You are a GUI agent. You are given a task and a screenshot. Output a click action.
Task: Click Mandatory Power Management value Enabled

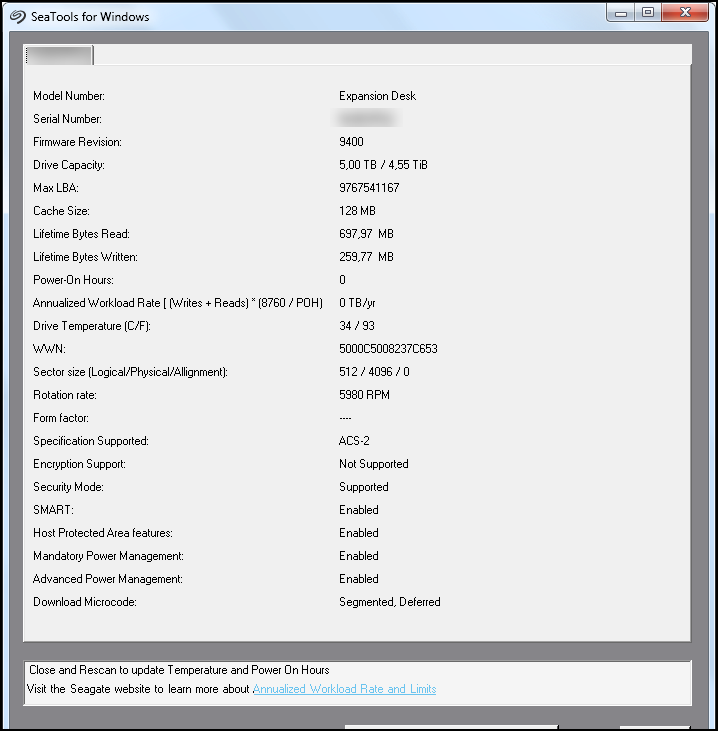tap(359, 556)
